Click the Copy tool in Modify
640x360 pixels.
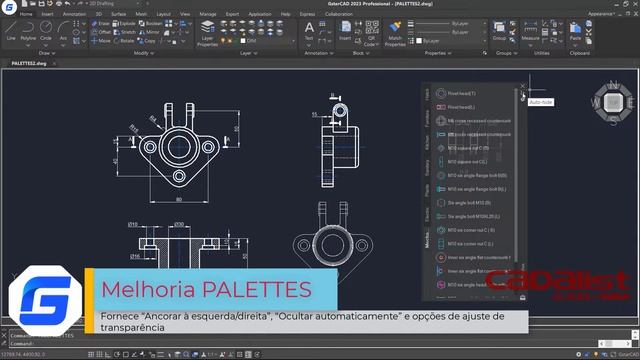point(146,41)
